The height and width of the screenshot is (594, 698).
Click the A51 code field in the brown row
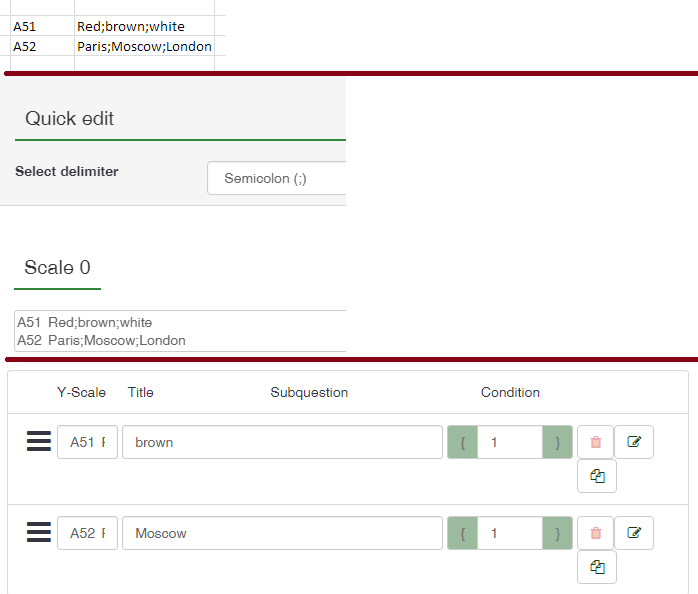coord(87,442)
